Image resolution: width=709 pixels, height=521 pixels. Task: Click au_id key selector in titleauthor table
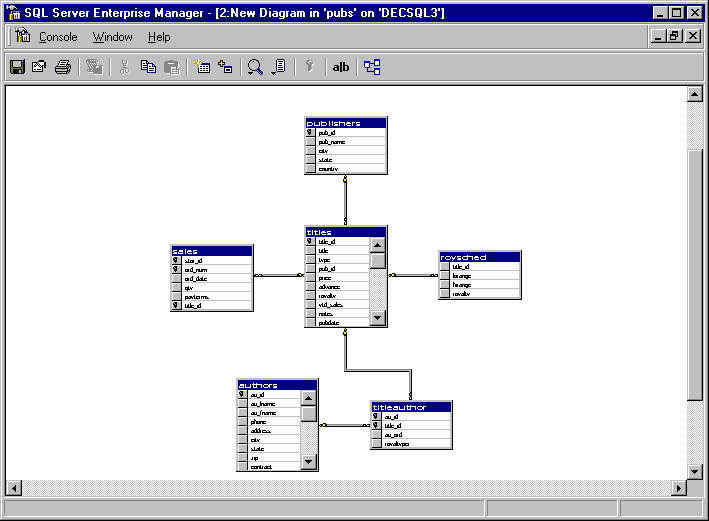(x=376, y=417)
